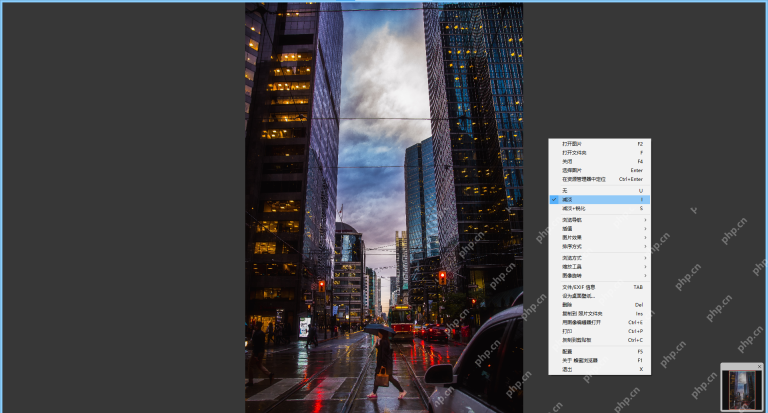Expand the 浏览导航 navigation submenu
Viewport: 768px width, 413px height.
[x=600, y=220]
